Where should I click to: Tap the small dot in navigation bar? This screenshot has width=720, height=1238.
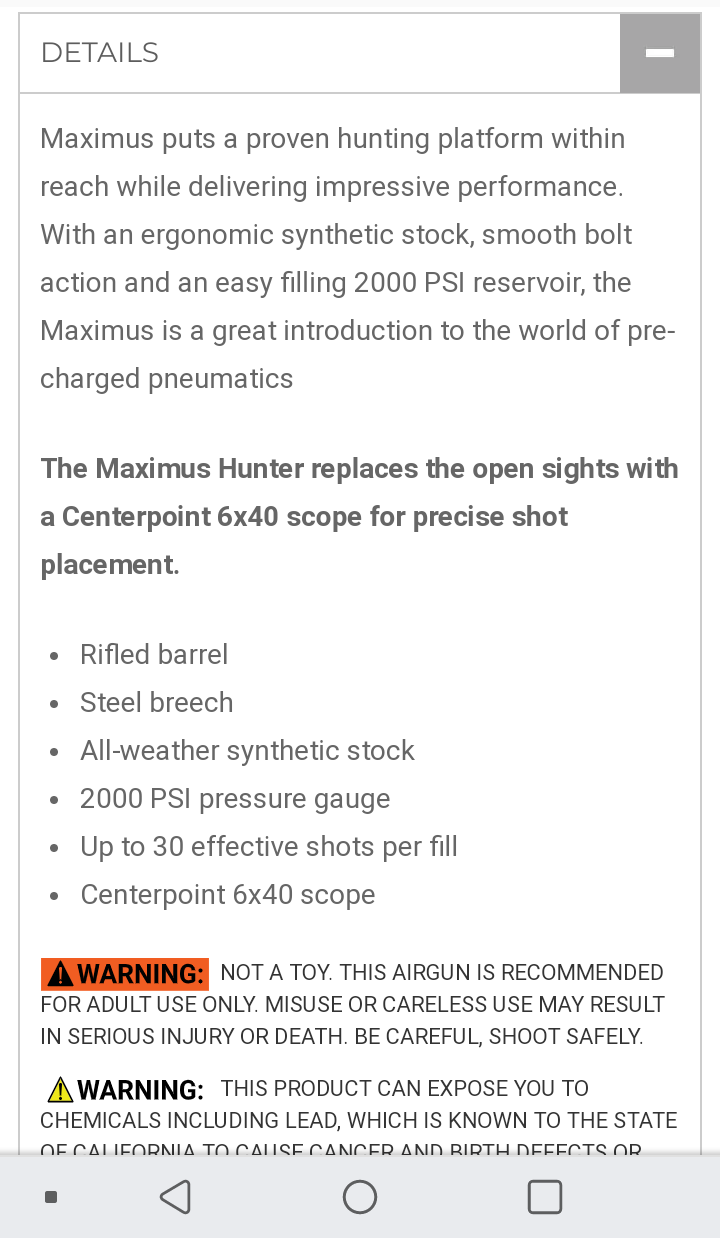[51, 1196]
